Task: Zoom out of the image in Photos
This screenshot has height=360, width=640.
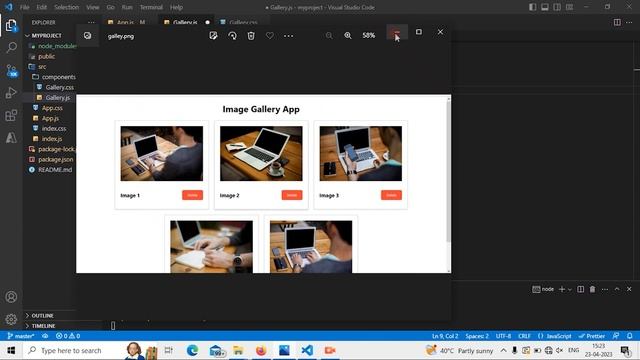Action: click(x=329, y=36)
